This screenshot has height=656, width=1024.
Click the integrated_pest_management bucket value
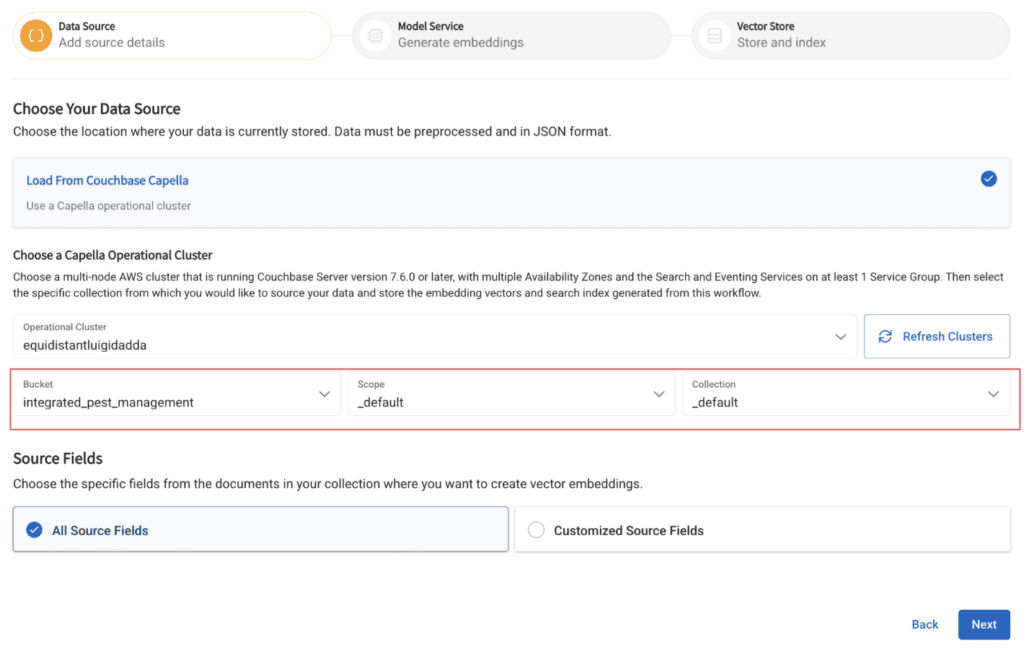coord(108,402)
